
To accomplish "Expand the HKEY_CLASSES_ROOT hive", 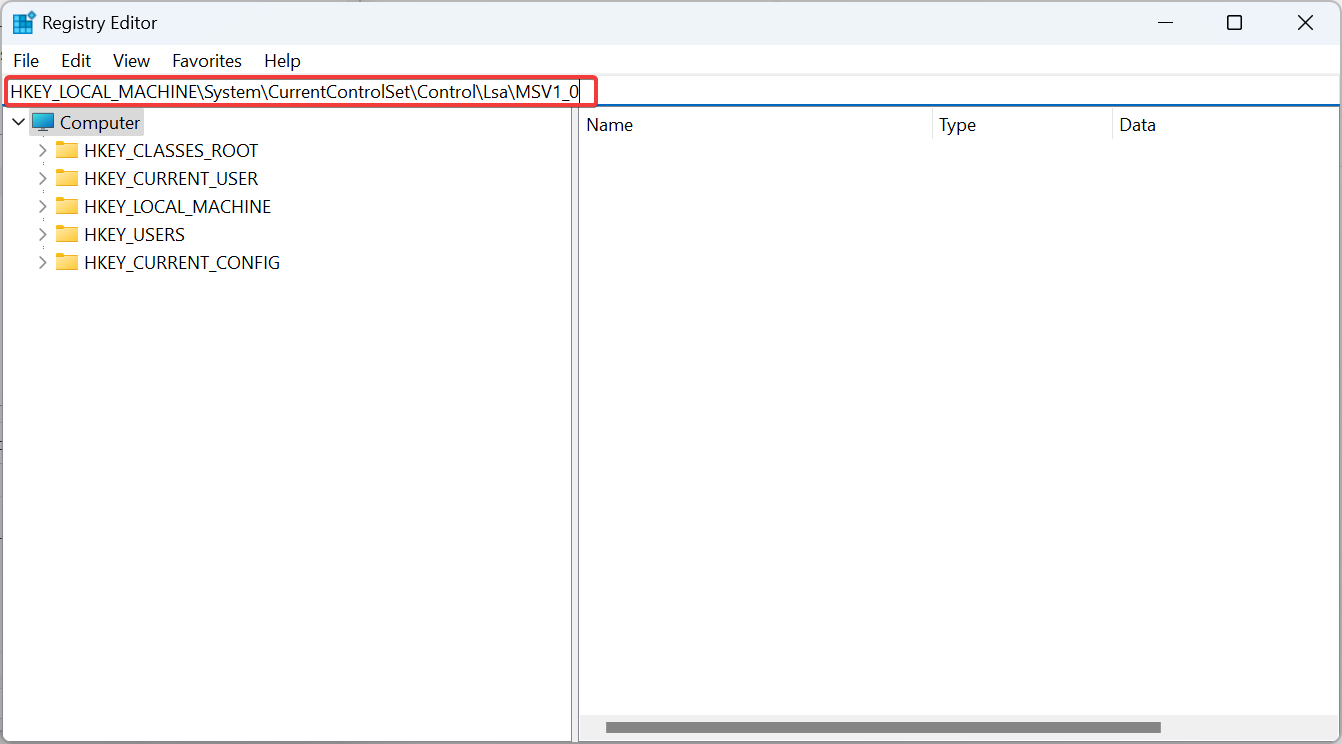I will [x=42, y=151].
